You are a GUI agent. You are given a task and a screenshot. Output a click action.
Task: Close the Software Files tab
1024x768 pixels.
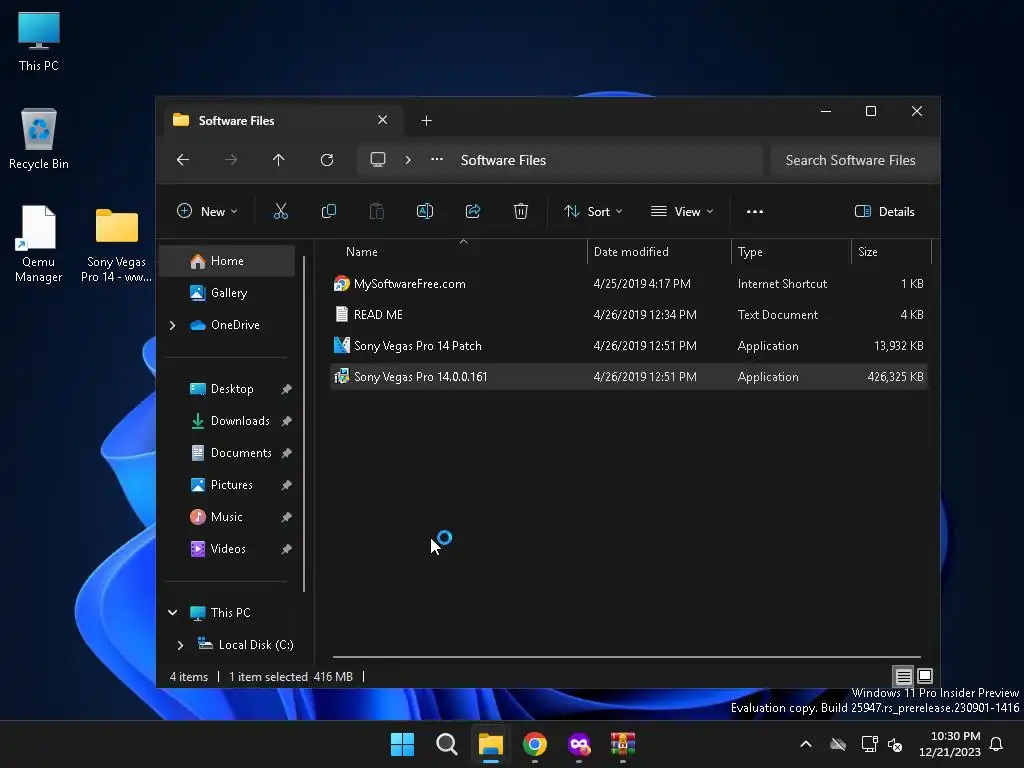(383, 120)
